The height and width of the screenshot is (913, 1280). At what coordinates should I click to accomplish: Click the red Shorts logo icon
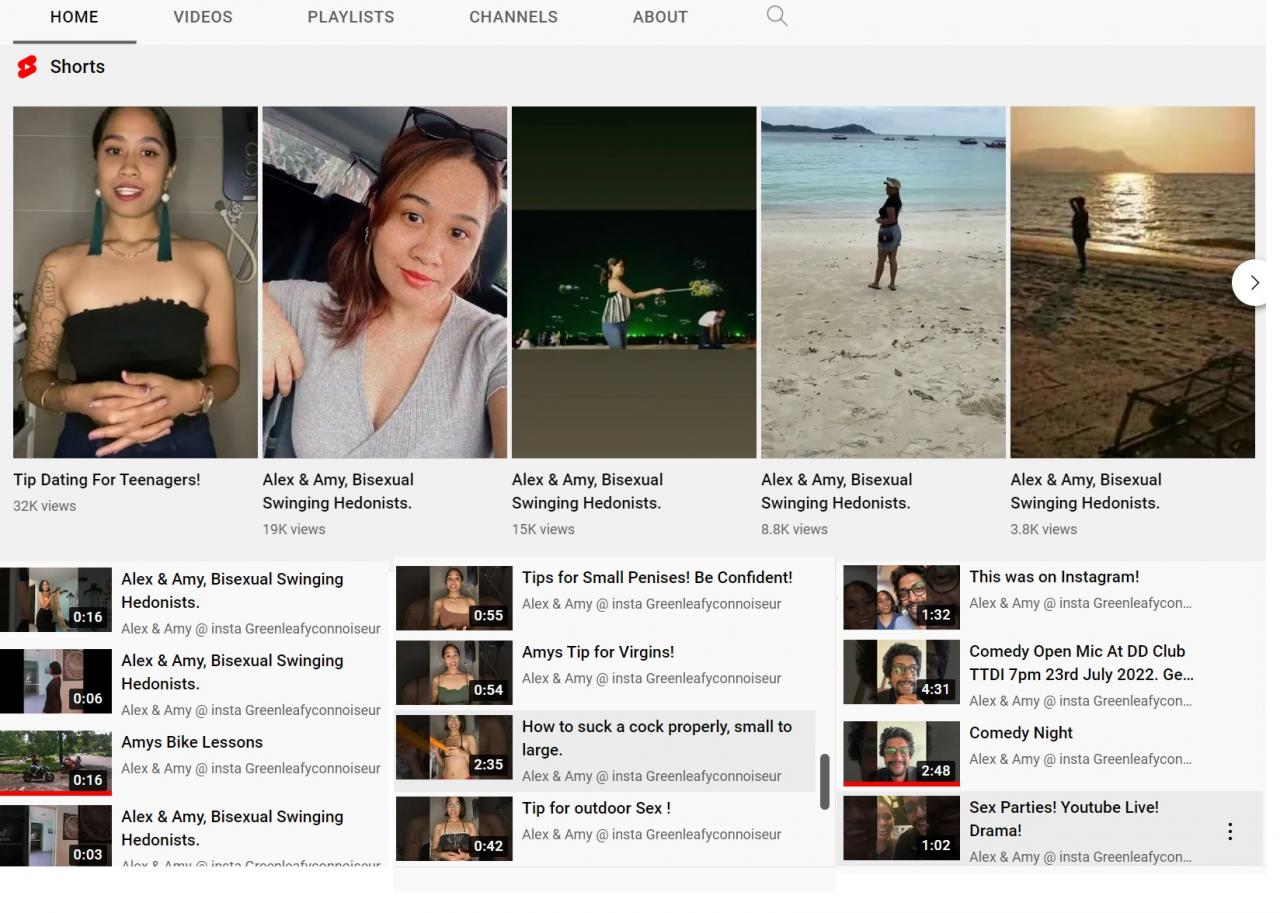point(27,67)
